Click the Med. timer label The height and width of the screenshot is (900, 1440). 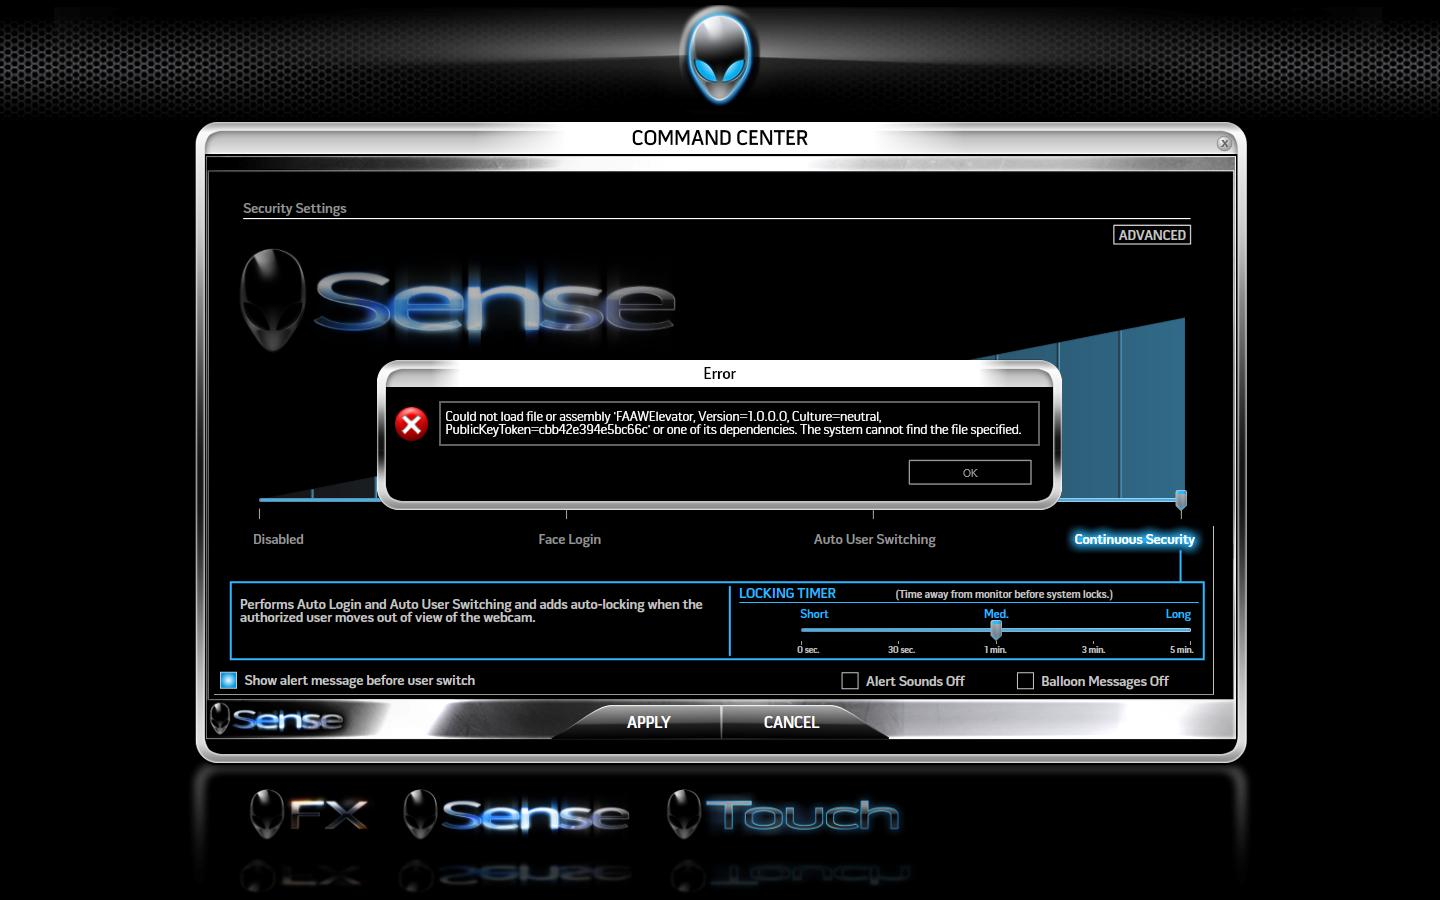coord(996,614)
